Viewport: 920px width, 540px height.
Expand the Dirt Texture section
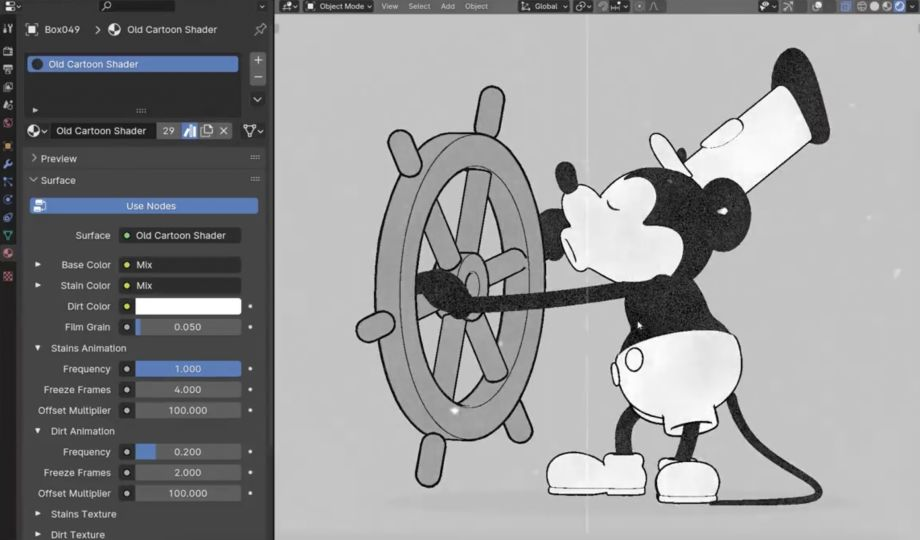38,534
